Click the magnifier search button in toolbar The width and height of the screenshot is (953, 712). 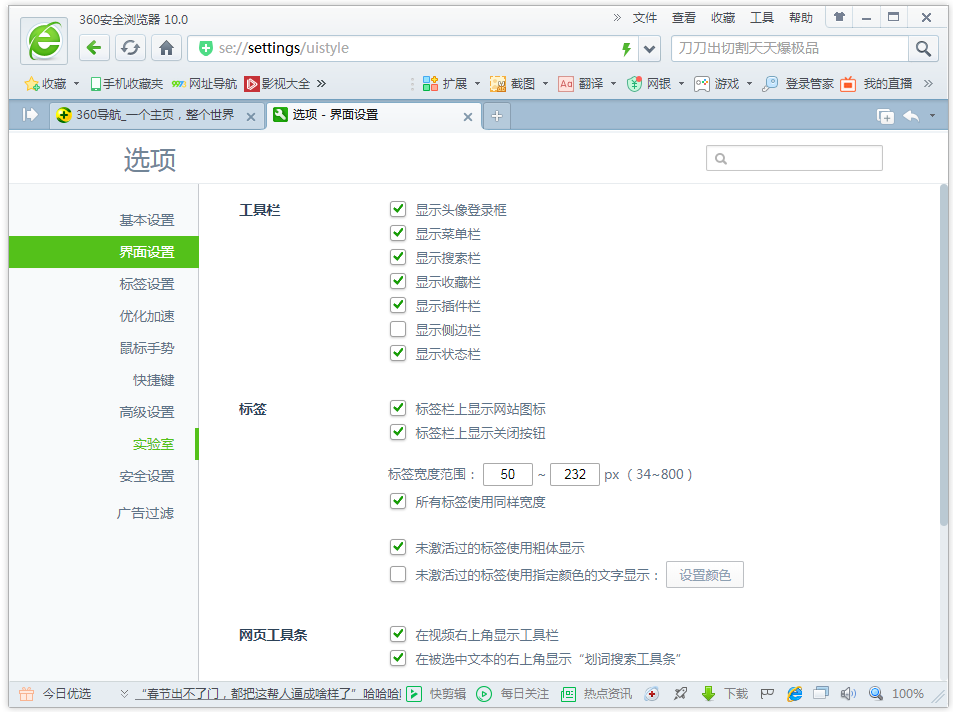pos(922,48)
